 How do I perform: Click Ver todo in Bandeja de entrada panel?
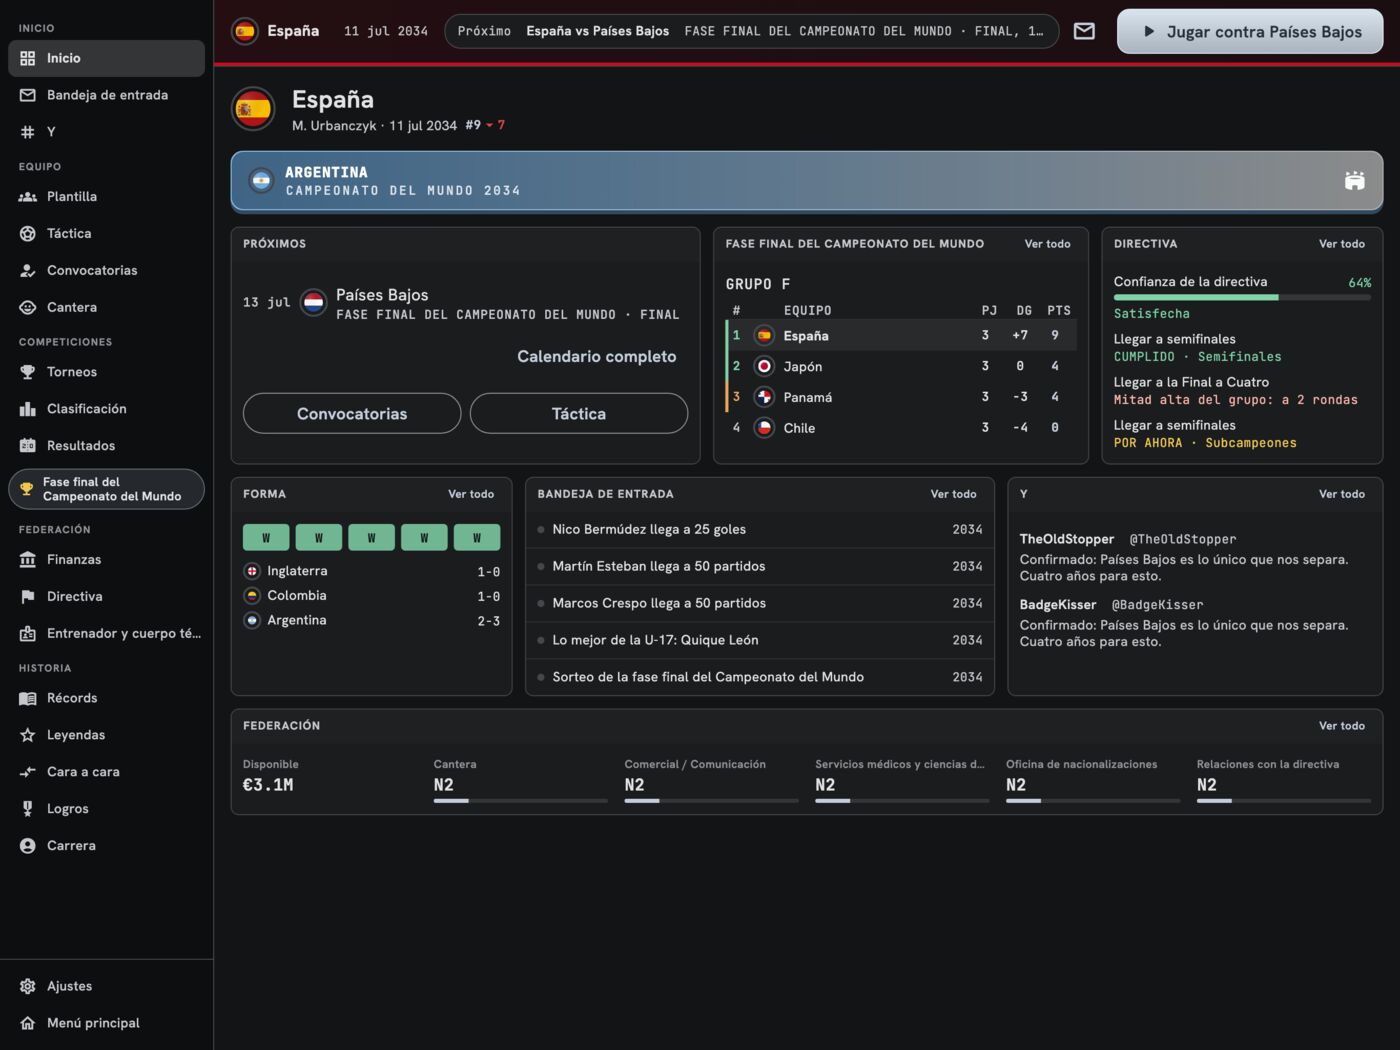(x=954, y=494)
